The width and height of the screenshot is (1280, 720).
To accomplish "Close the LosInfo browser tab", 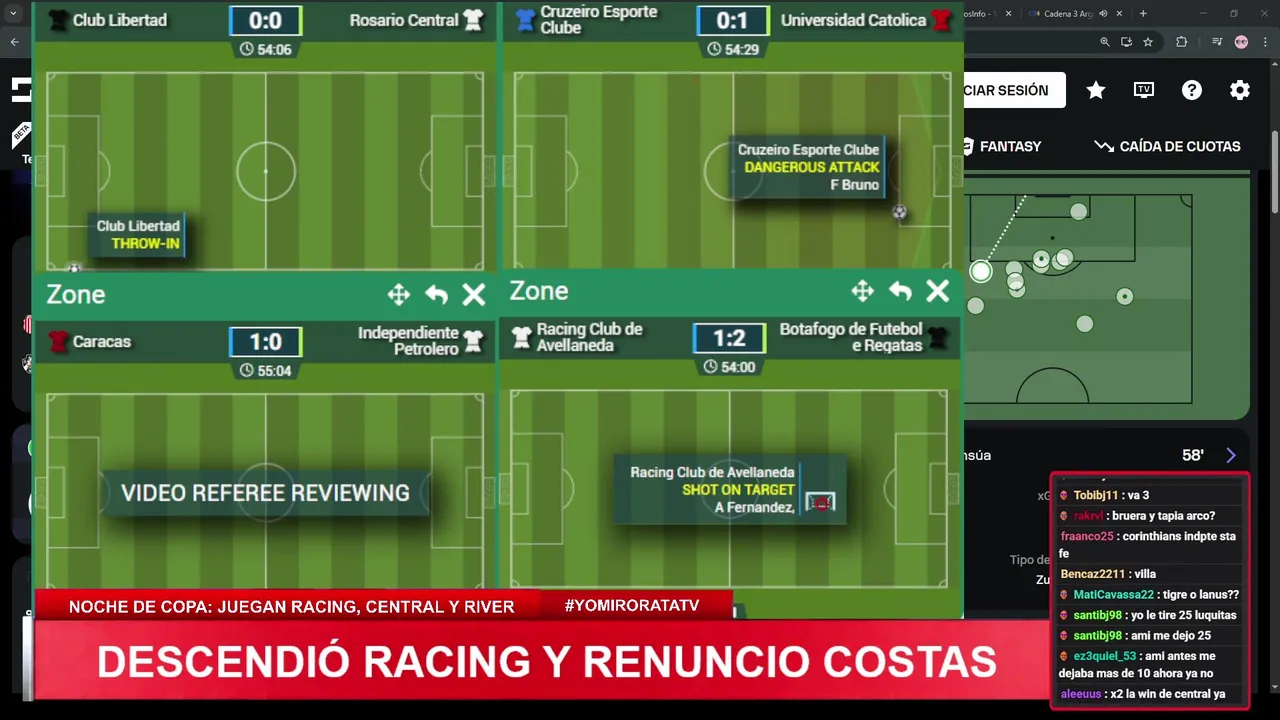I will (x=1008, y=14).
